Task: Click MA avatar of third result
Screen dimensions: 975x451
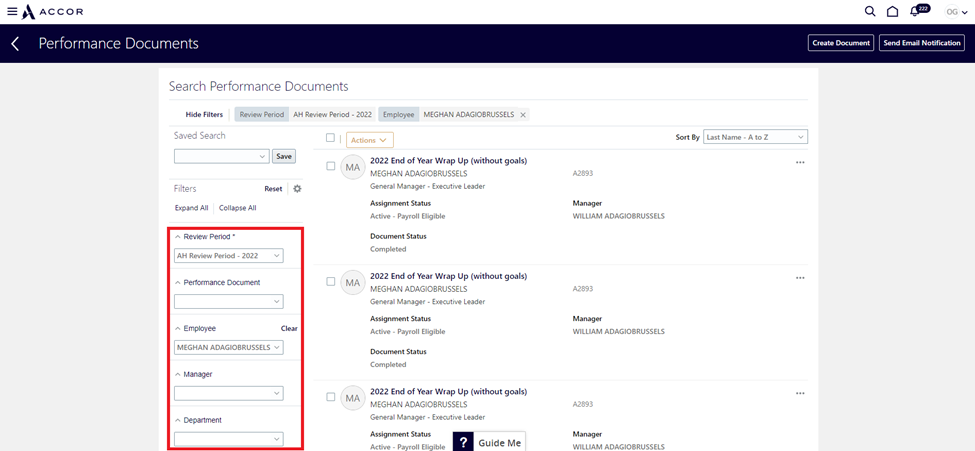Action: point(353,398)
